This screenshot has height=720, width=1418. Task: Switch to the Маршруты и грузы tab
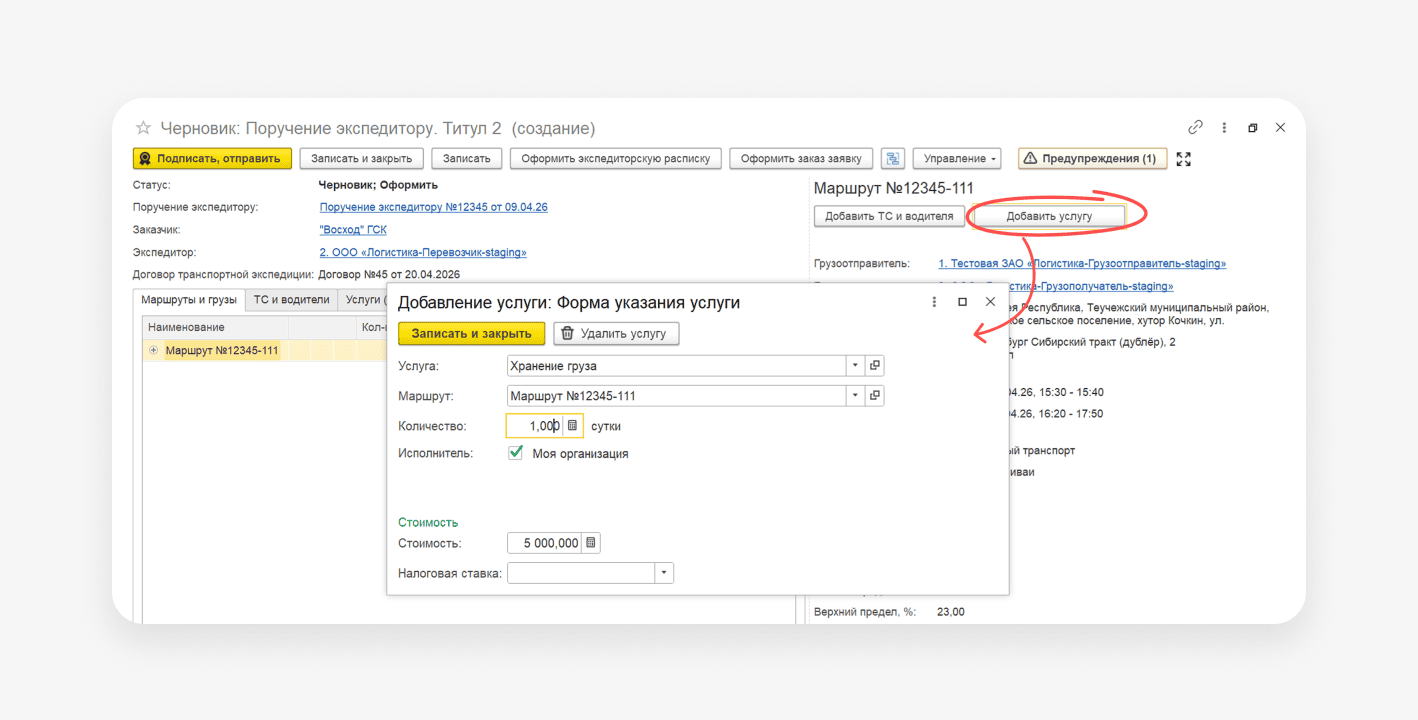pos(189,299)
